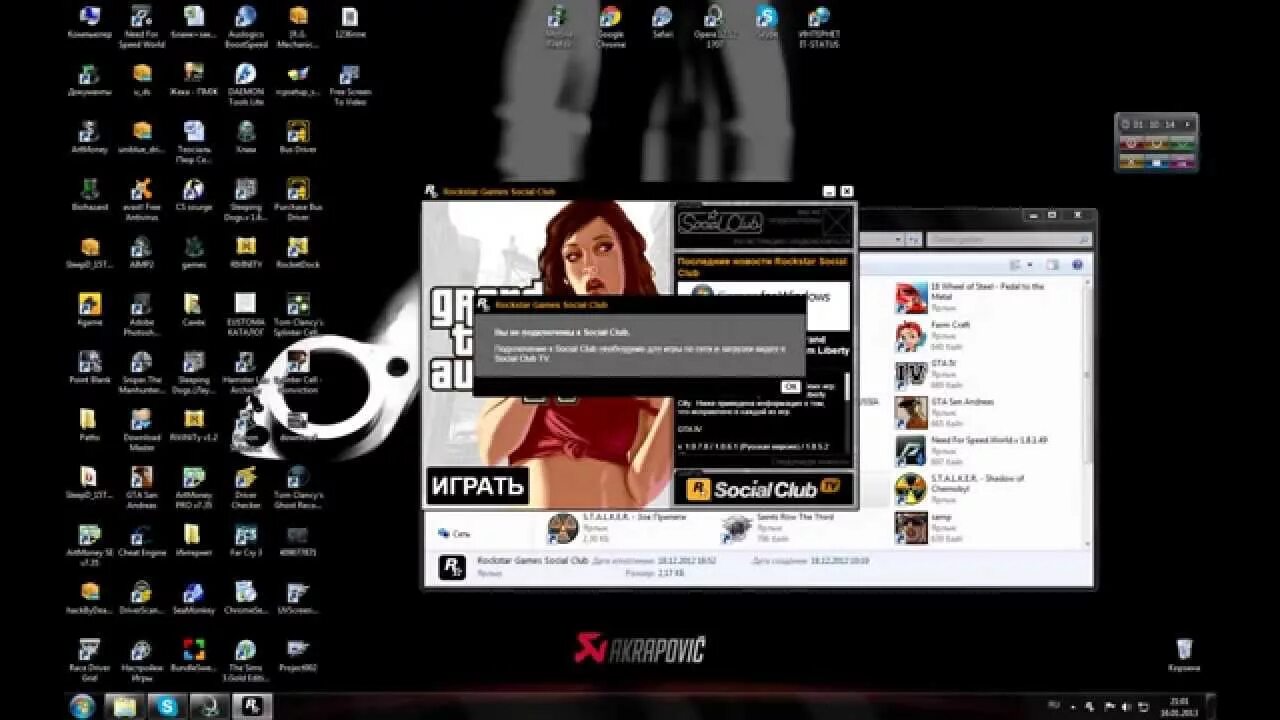Click OK in the Social Club dialog
Screen dimensions: 1280x720
point(790,386)
